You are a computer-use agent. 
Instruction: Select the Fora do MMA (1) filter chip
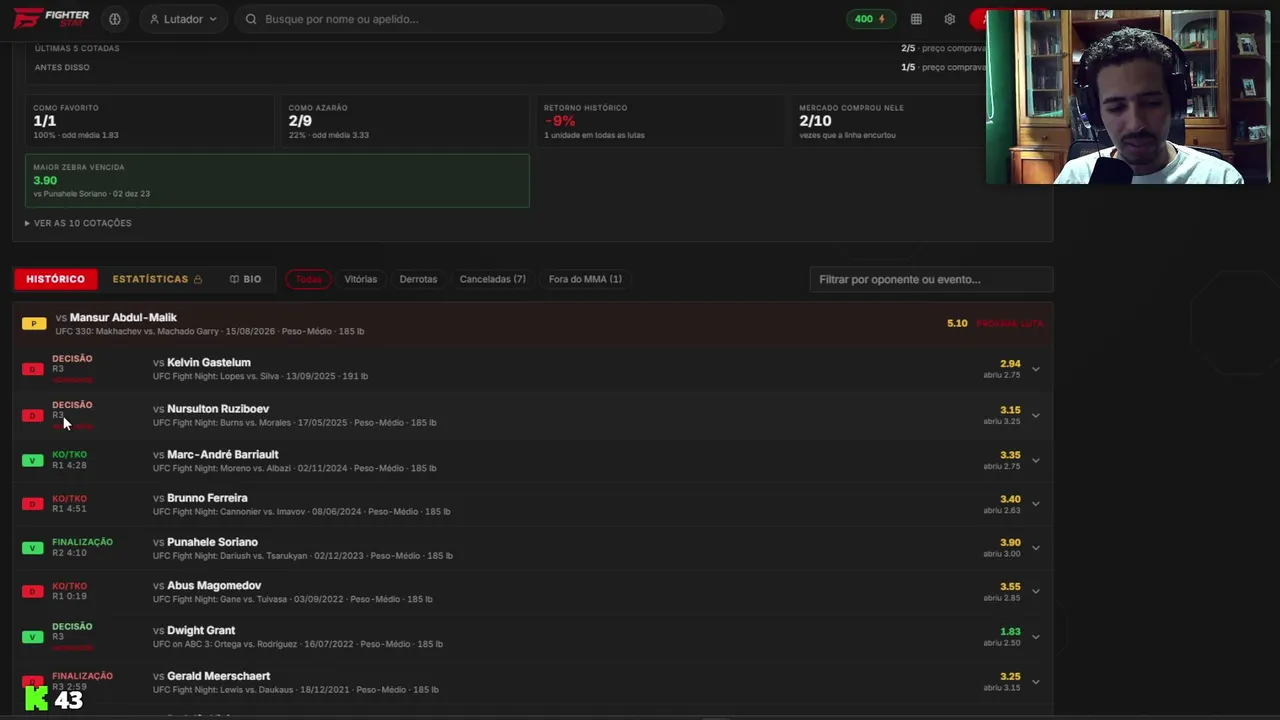[585, 279]
